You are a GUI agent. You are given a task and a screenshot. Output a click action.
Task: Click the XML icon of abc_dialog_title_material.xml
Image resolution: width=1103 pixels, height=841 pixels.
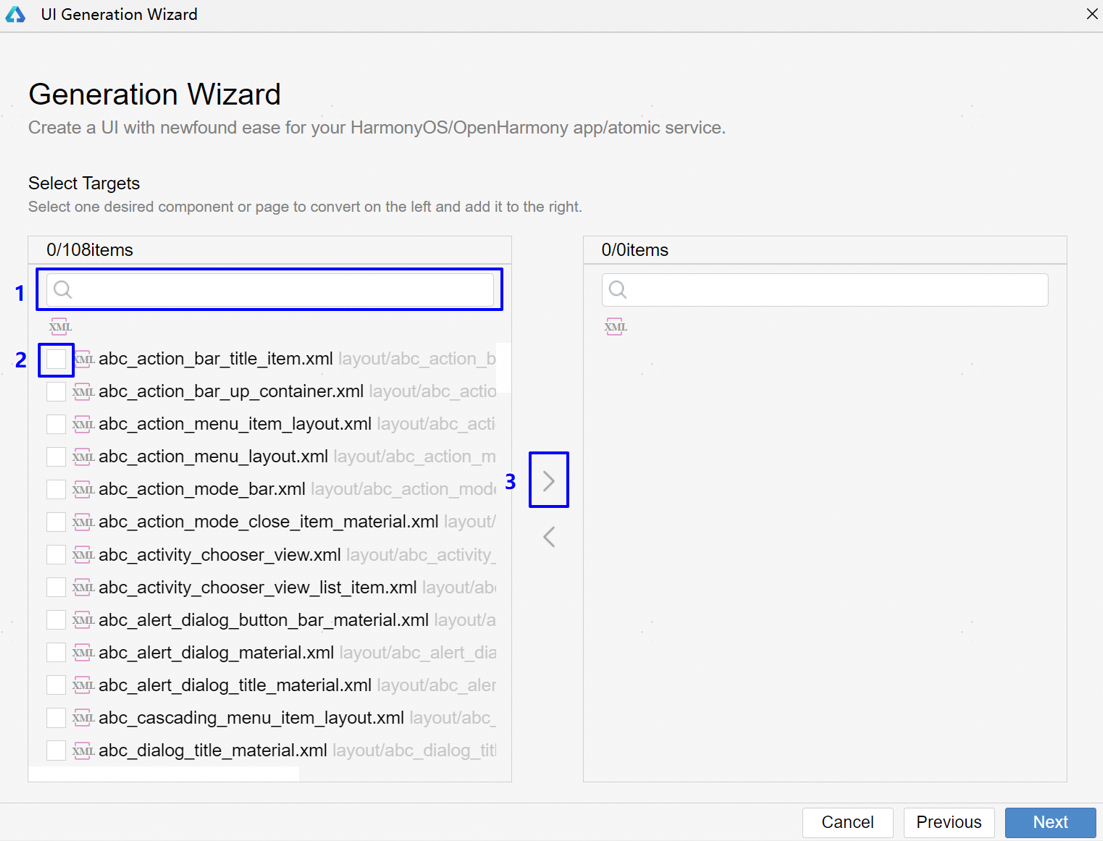click(83, 751)
